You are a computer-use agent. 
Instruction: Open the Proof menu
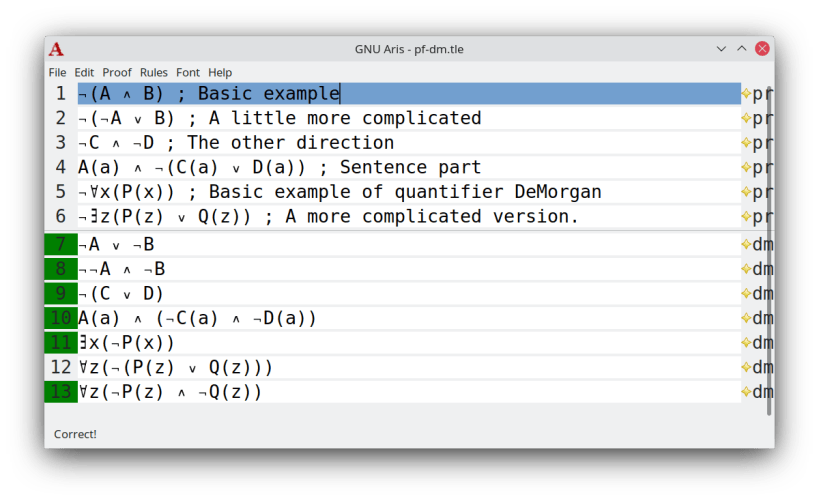pyautogui.click(x=117, y=73)
